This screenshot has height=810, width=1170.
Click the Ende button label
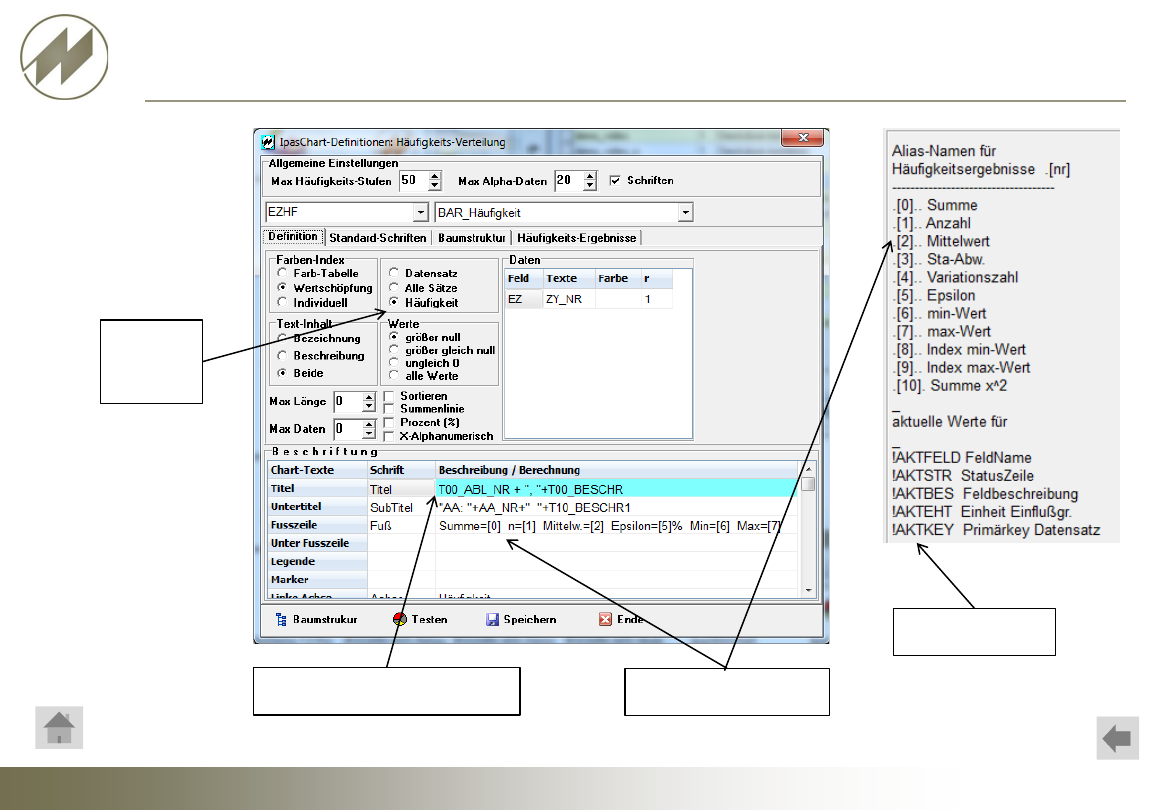(630, 619)
